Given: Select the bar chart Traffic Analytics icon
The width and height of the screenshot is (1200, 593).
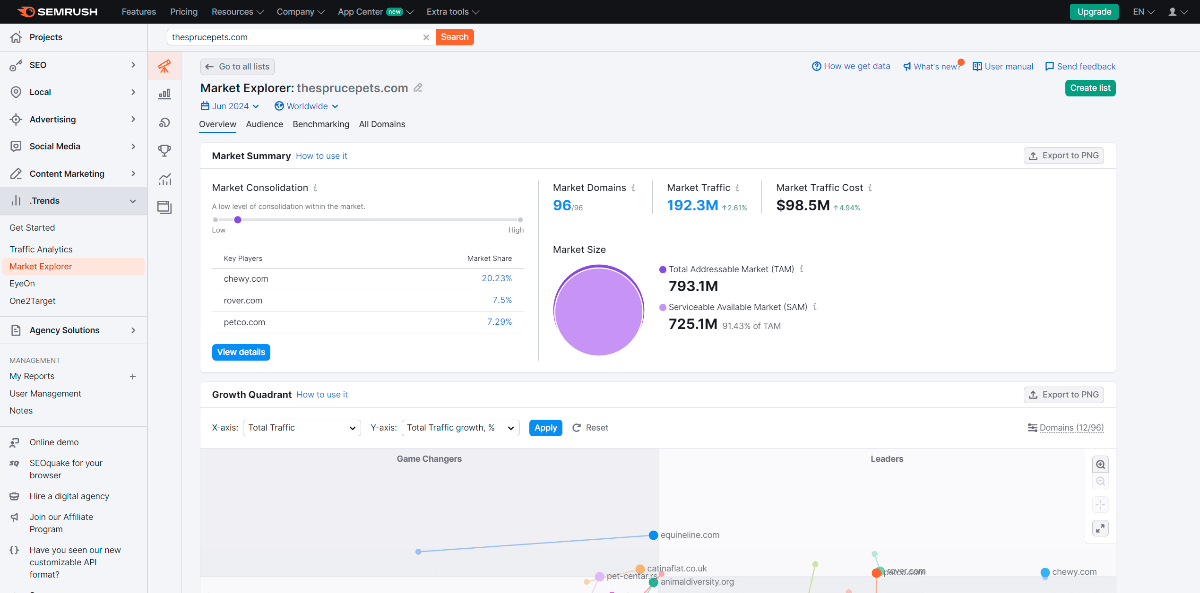Looking at the screenshot, I should pos(164,93).
